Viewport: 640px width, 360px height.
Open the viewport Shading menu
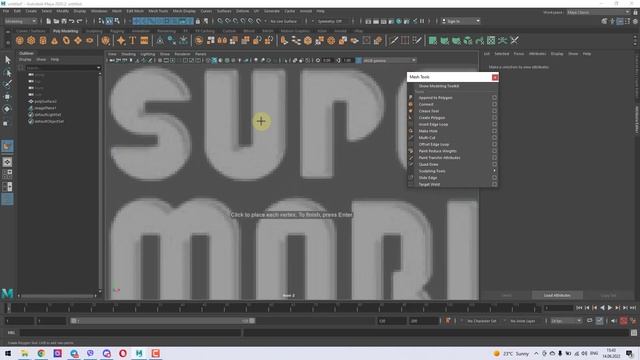(128, 54)
